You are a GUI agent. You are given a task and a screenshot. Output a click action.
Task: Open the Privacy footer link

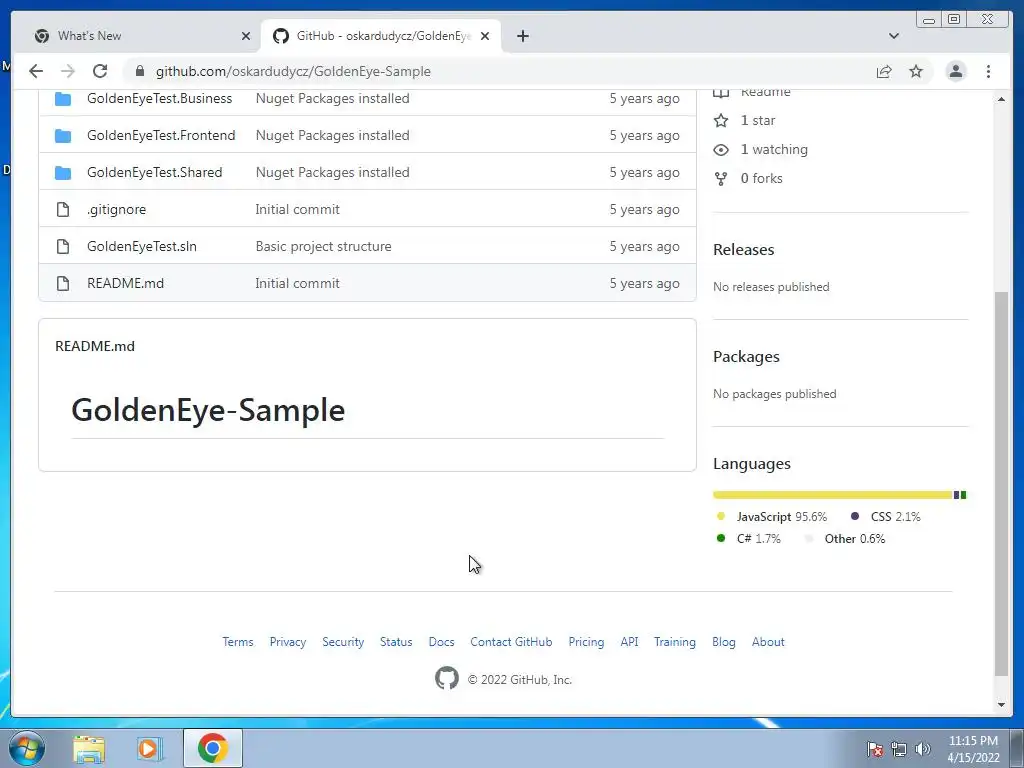pos(288,642)
